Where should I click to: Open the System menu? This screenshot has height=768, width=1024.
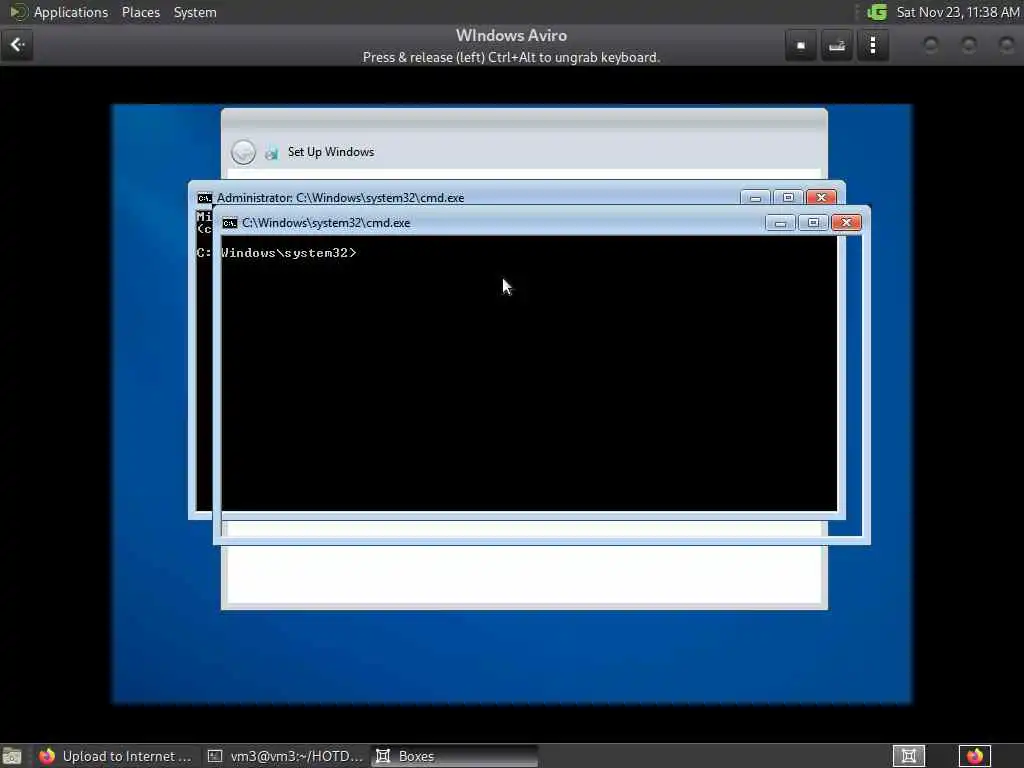tap(195, 12)
